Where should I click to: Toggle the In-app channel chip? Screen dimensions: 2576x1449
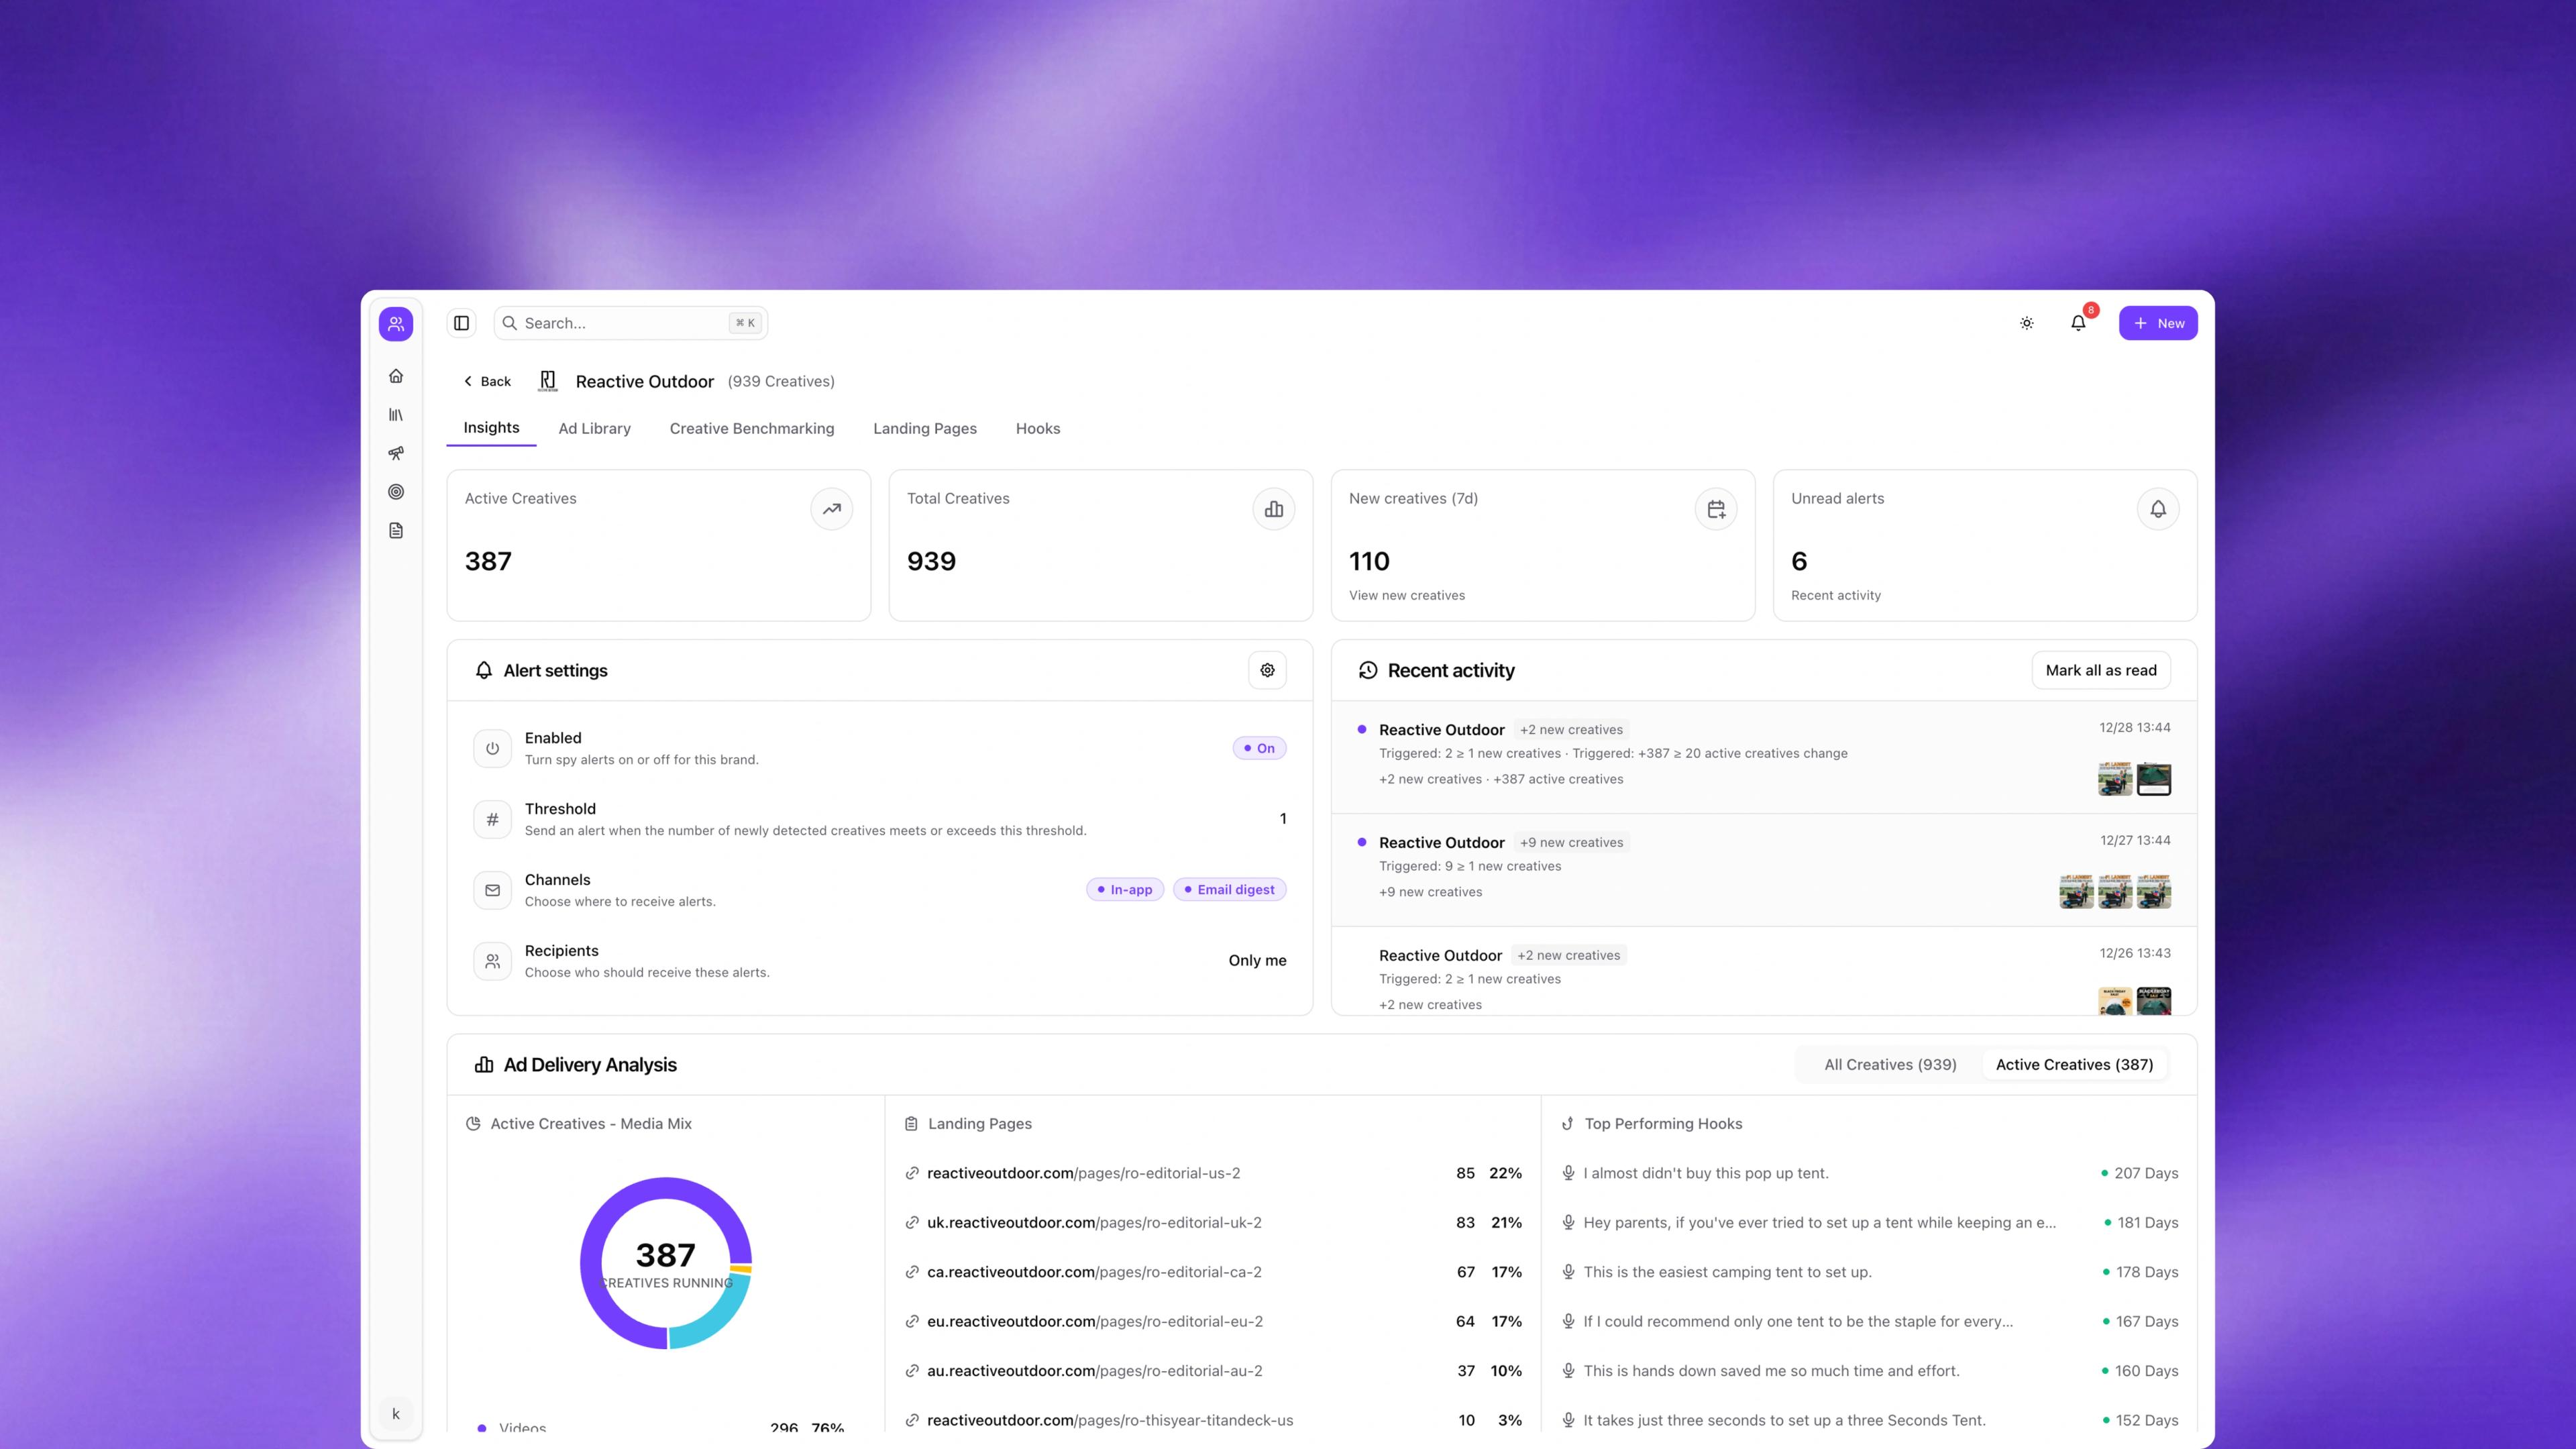1125,889
